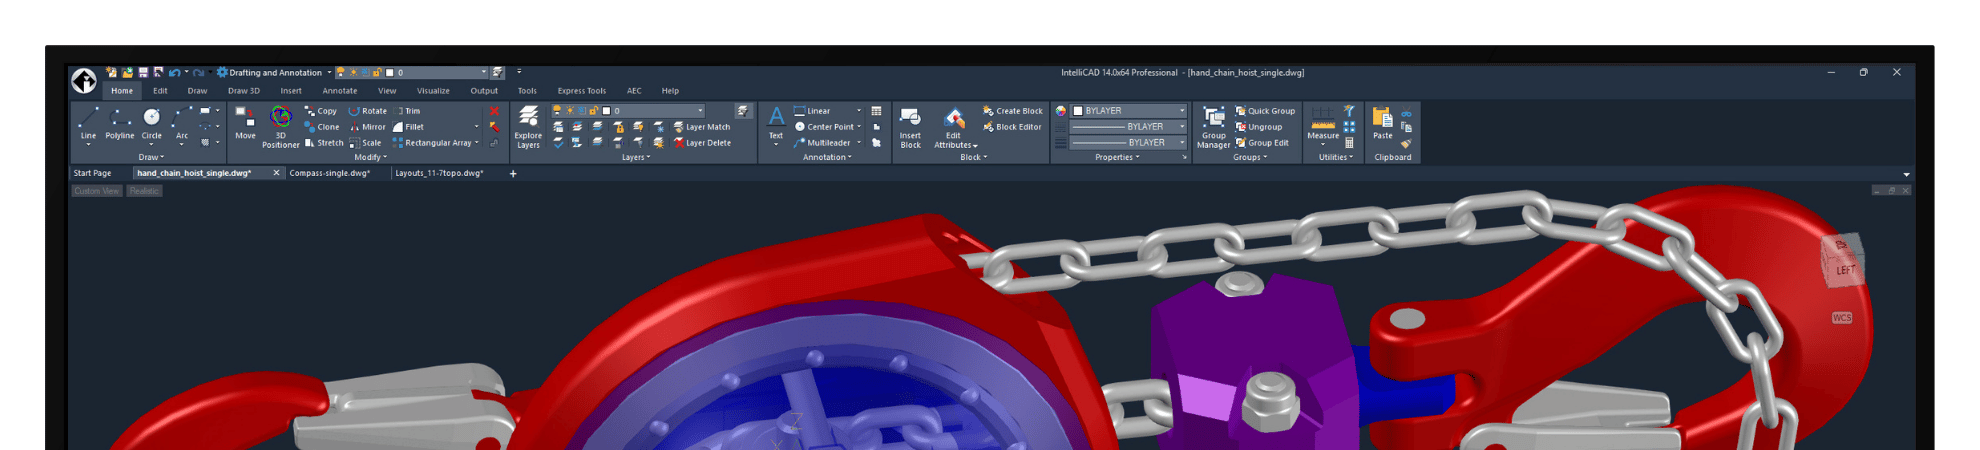The width and height of the screenshot is (1980, 450).
Task: Select the Arc tool
Action: 181,124
